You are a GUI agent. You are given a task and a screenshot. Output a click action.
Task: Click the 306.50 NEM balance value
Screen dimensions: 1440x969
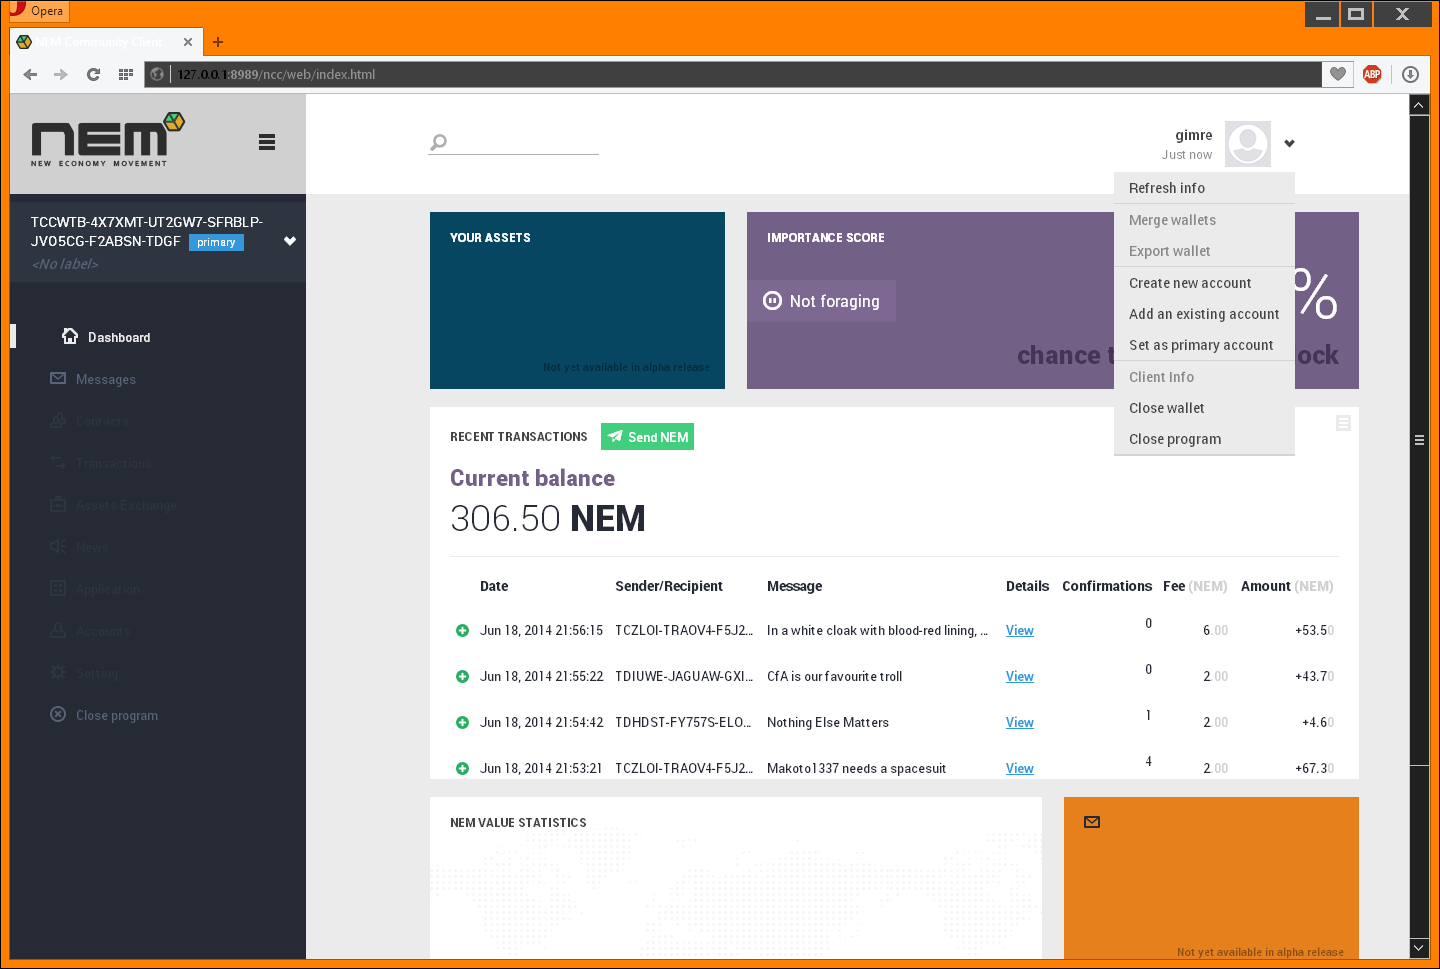tap(548, 518)
